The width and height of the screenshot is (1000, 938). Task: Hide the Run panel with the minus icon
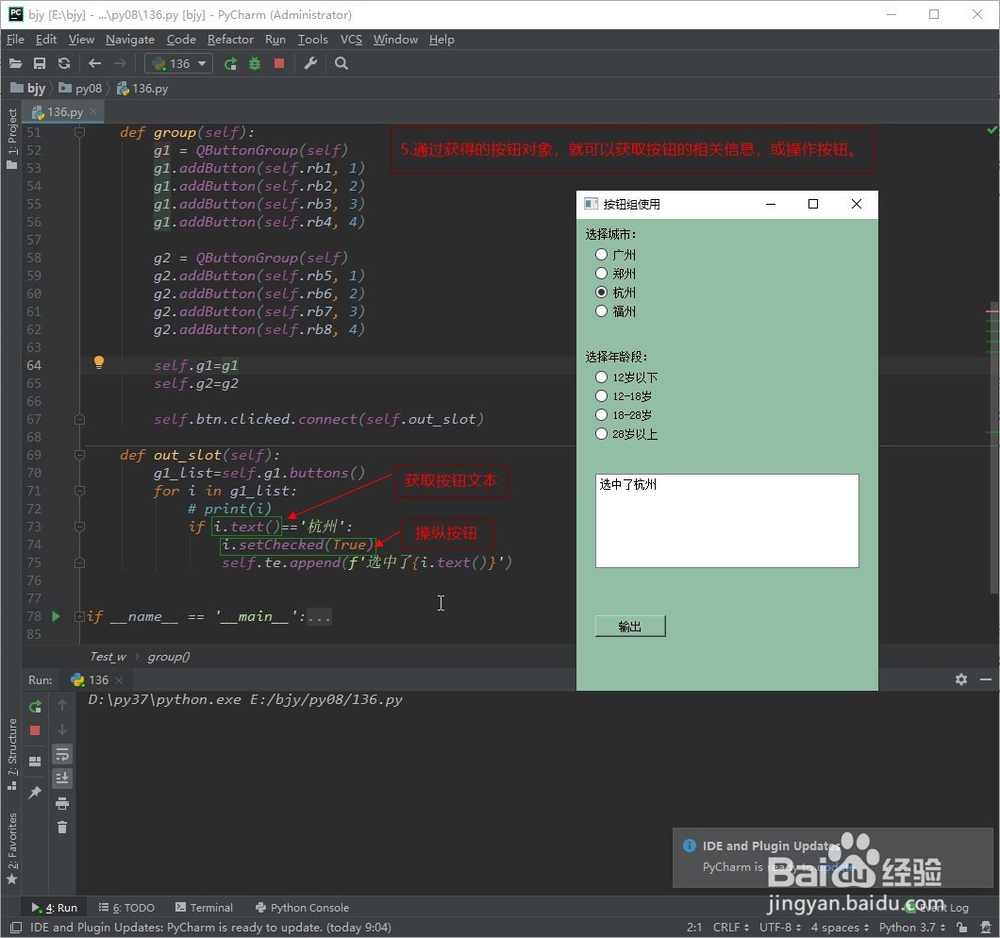pyautogui.click(x=985, y=679)
